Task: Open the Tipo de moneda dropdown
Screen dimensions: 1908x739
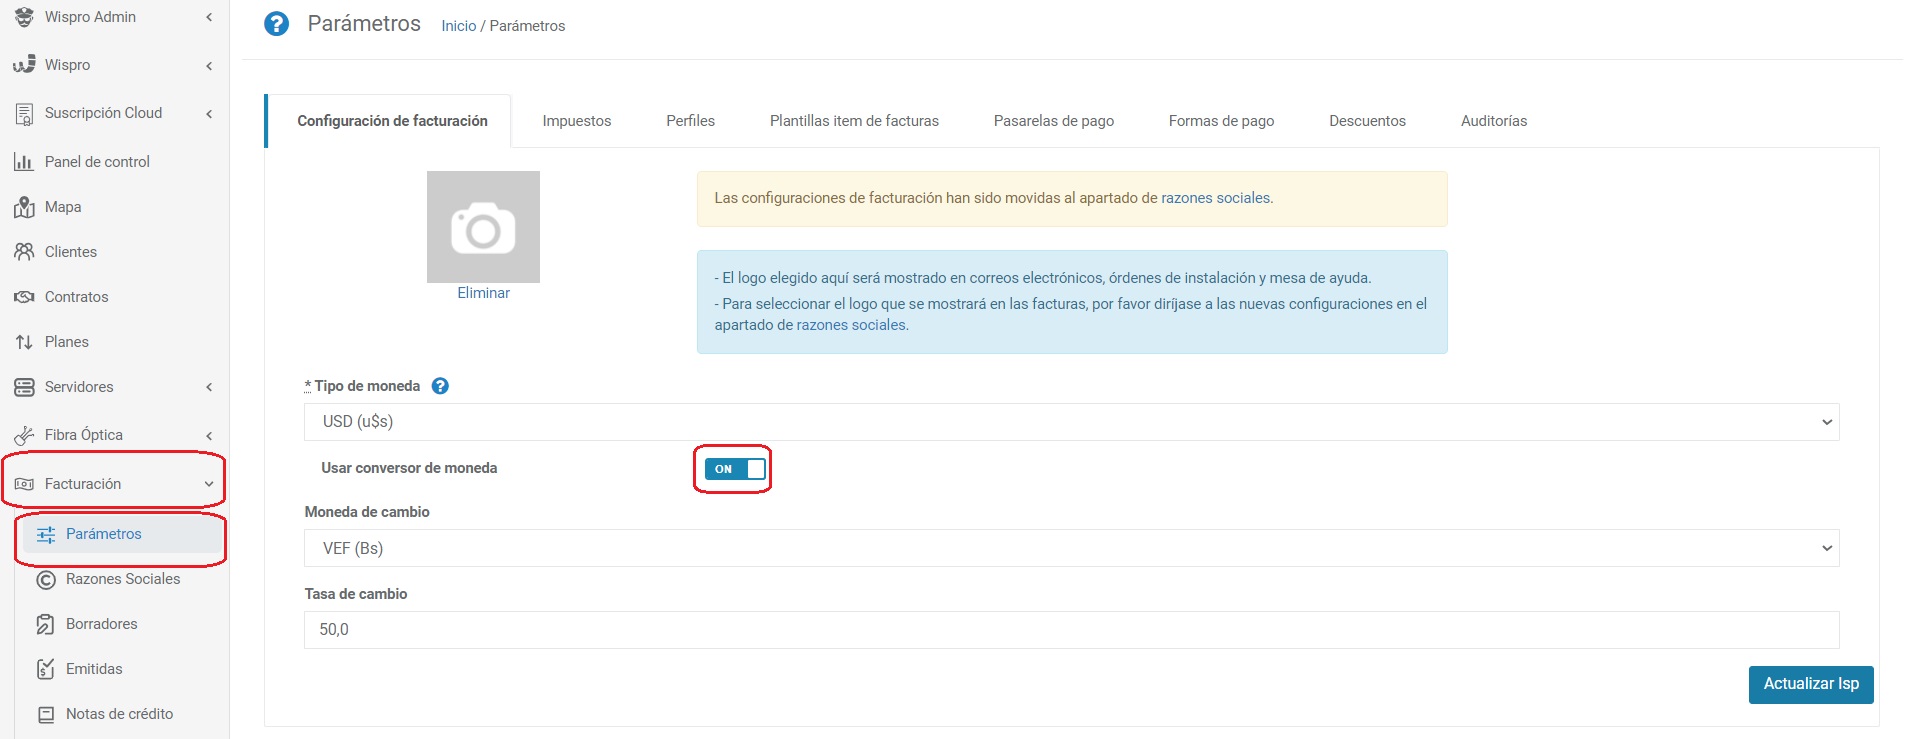Action: click(1071, 422)
